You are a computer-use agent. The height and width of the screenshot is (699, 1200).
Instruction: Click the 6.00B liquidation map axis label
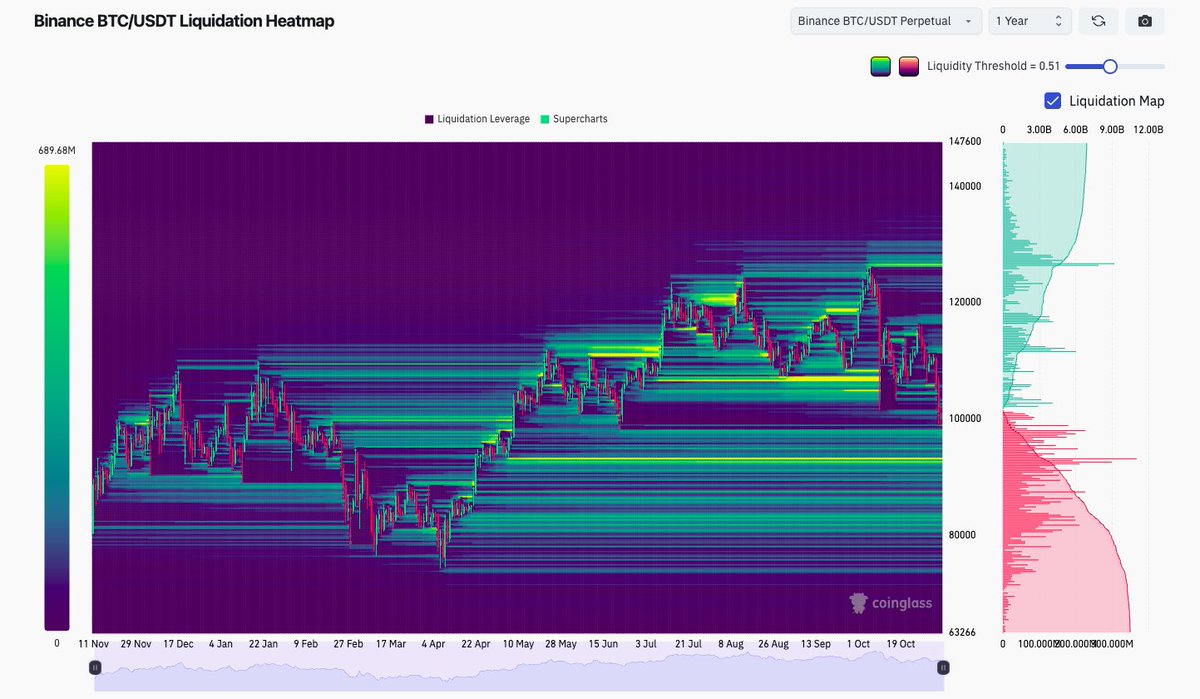[x=1076, y=130]
